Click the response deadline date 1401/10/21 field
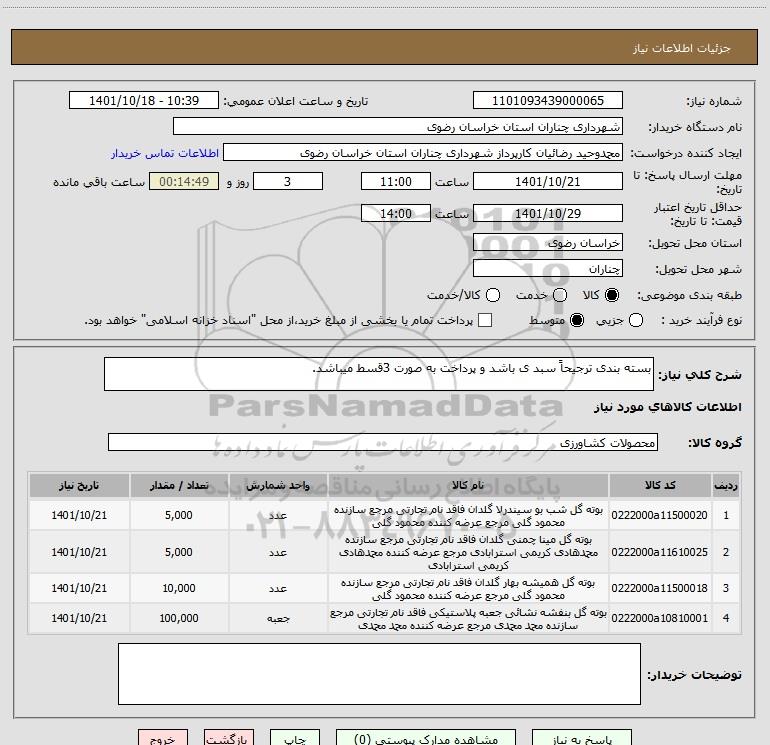Screen dimensions: 770x745 click(548, 181)
